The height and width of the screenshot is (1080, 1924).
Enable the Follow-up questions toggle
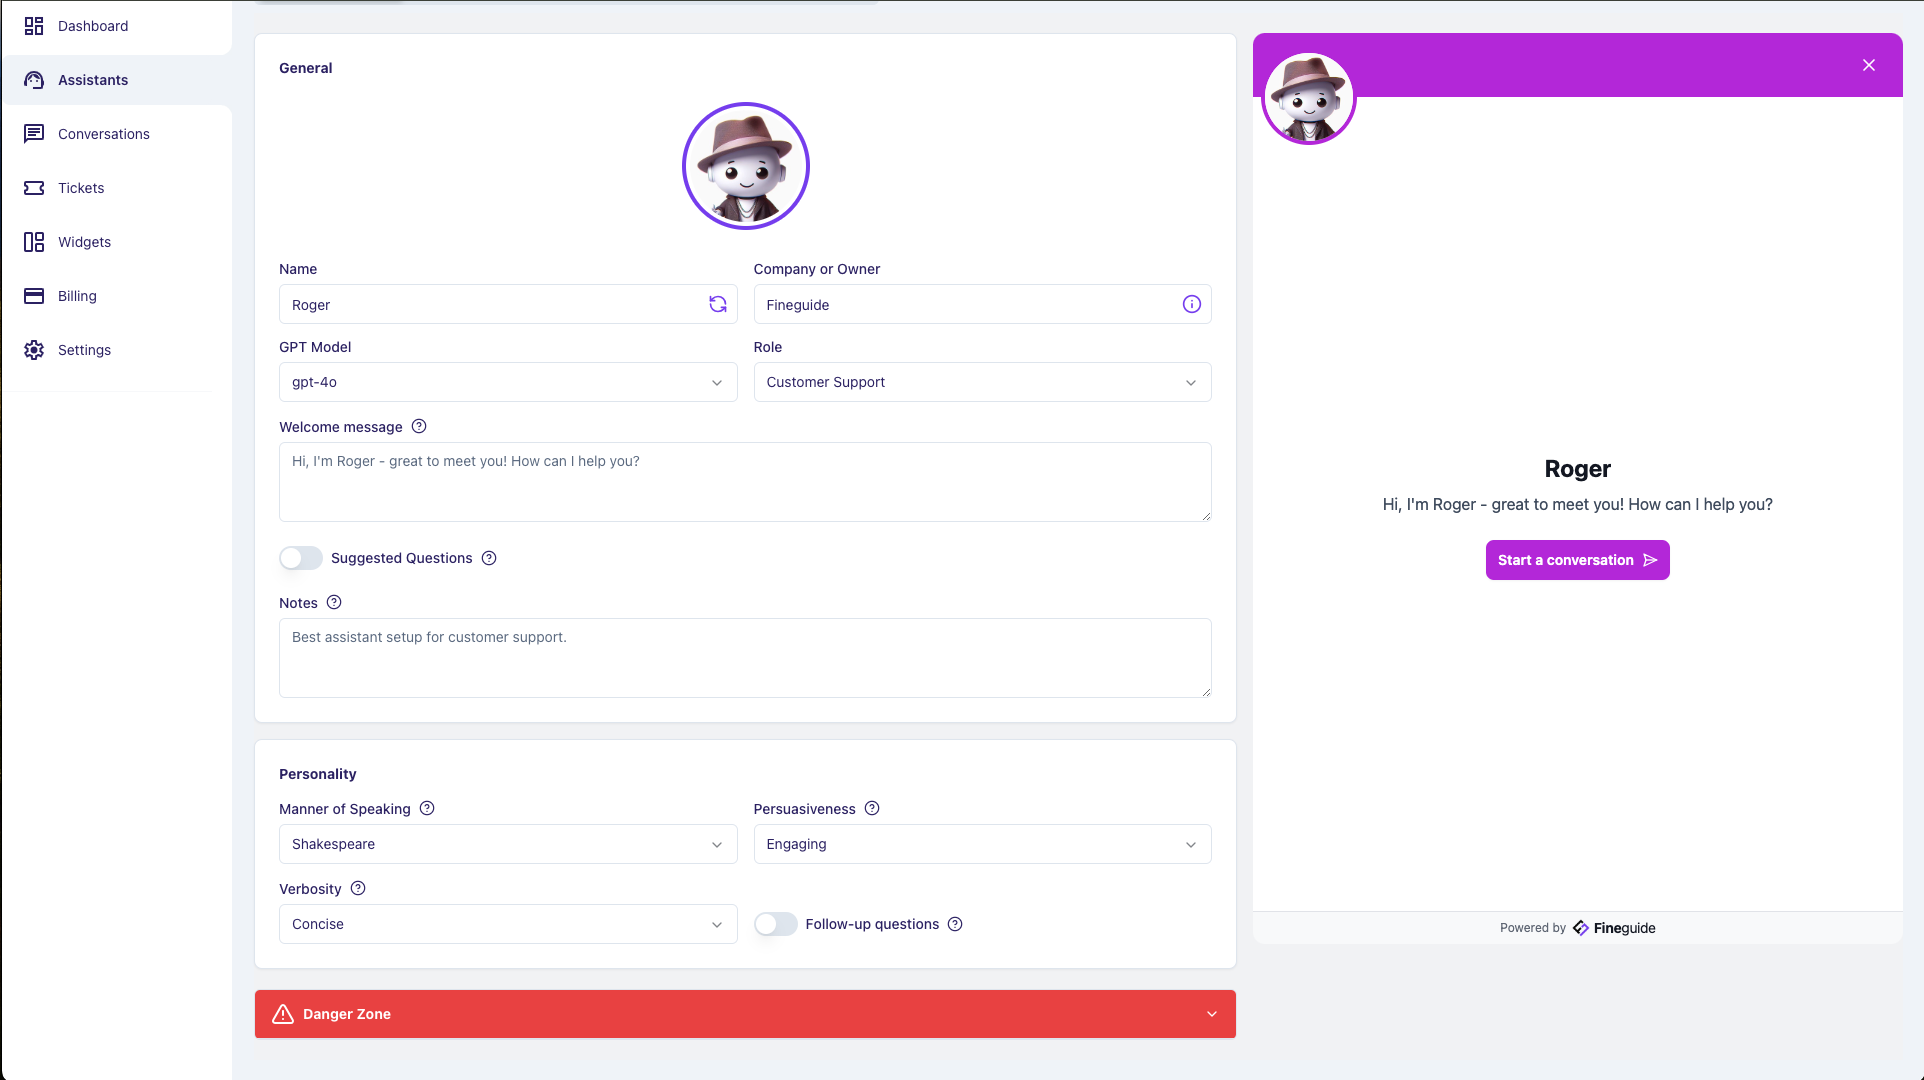(x=773, y=923)
